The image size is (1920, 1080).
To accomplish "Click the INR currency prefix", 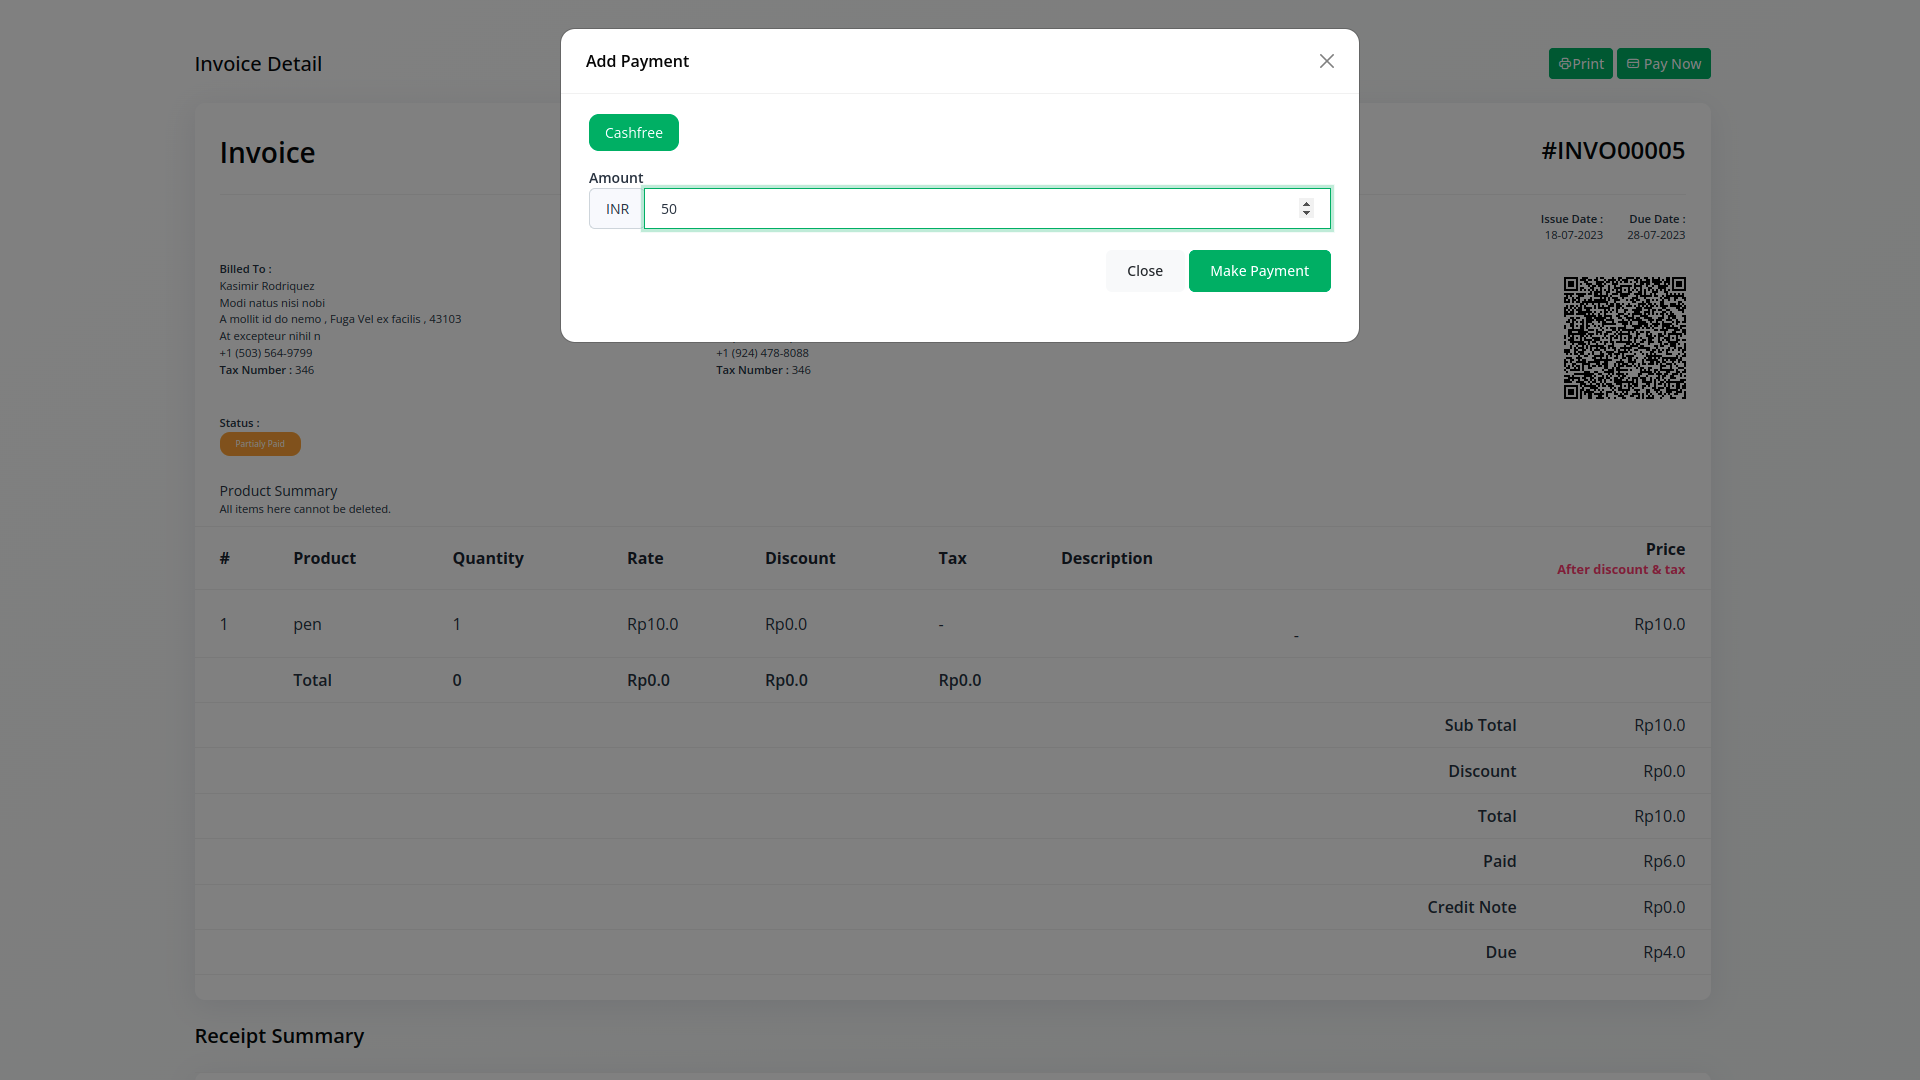I will click(x=617, y=209).
